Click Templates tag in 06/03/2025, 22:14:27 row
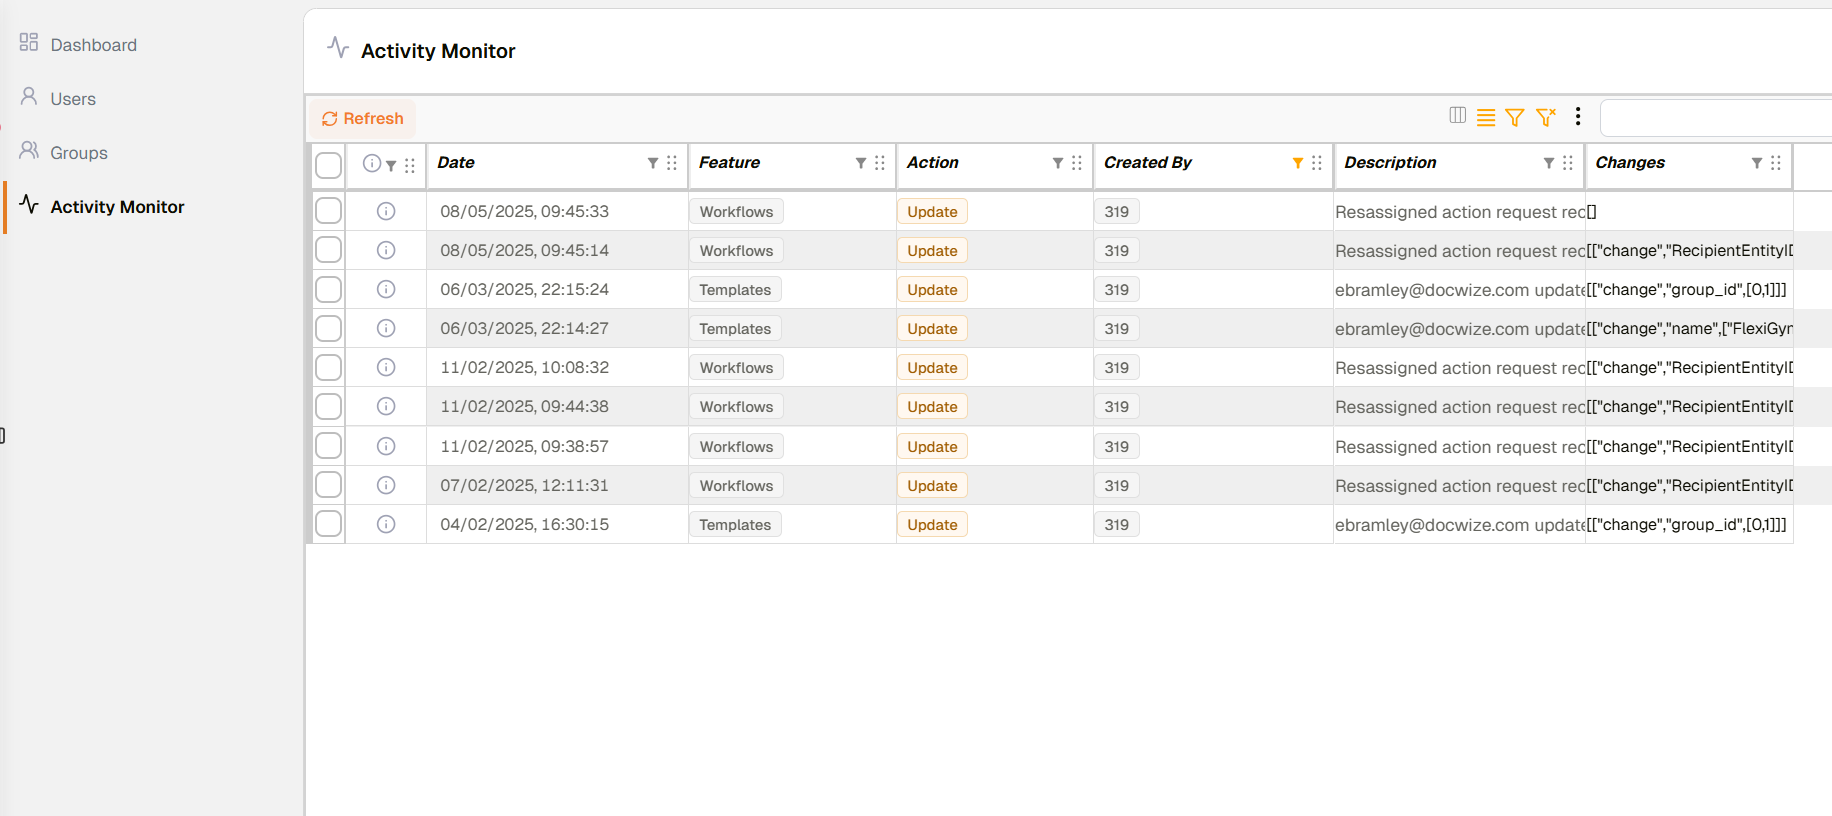Viewport: 1832px width, 816px height. [735, 329]
